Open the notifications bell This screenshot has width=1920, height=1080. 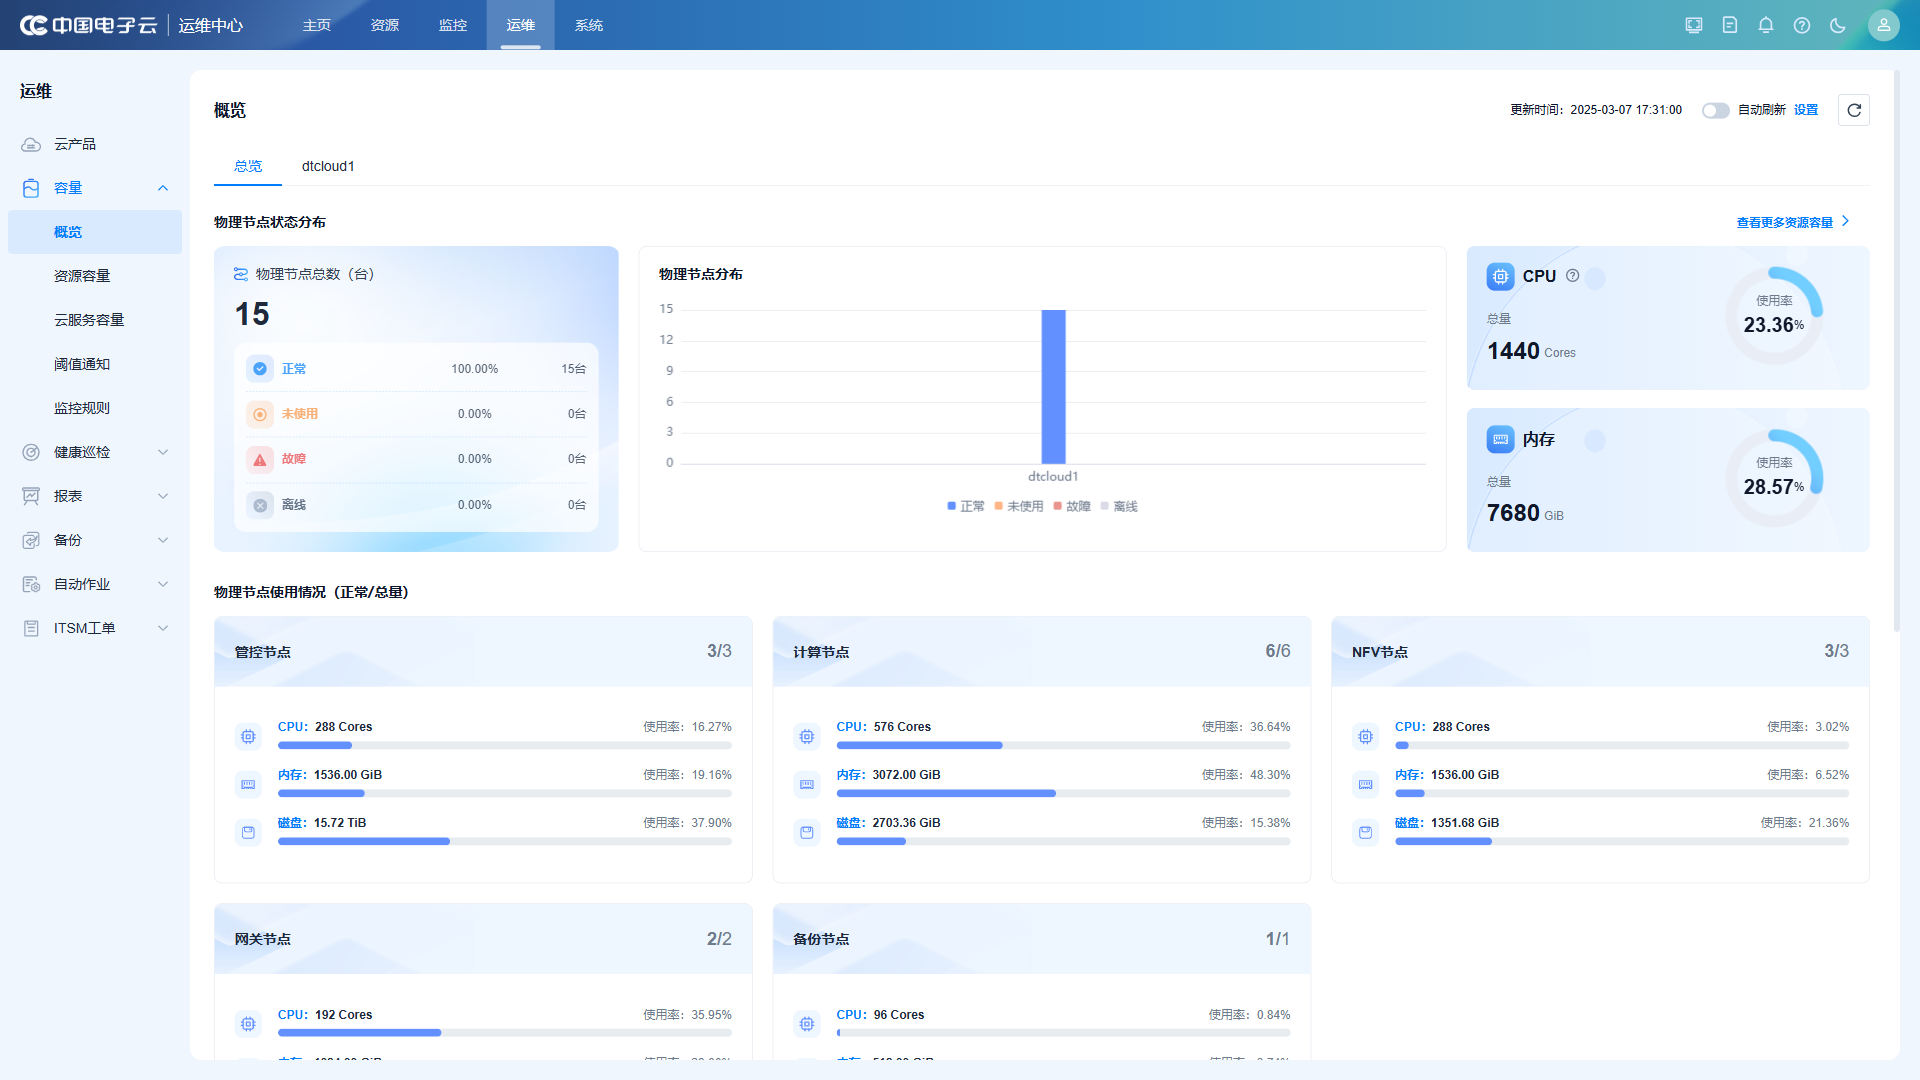(x=1766, y=25)
